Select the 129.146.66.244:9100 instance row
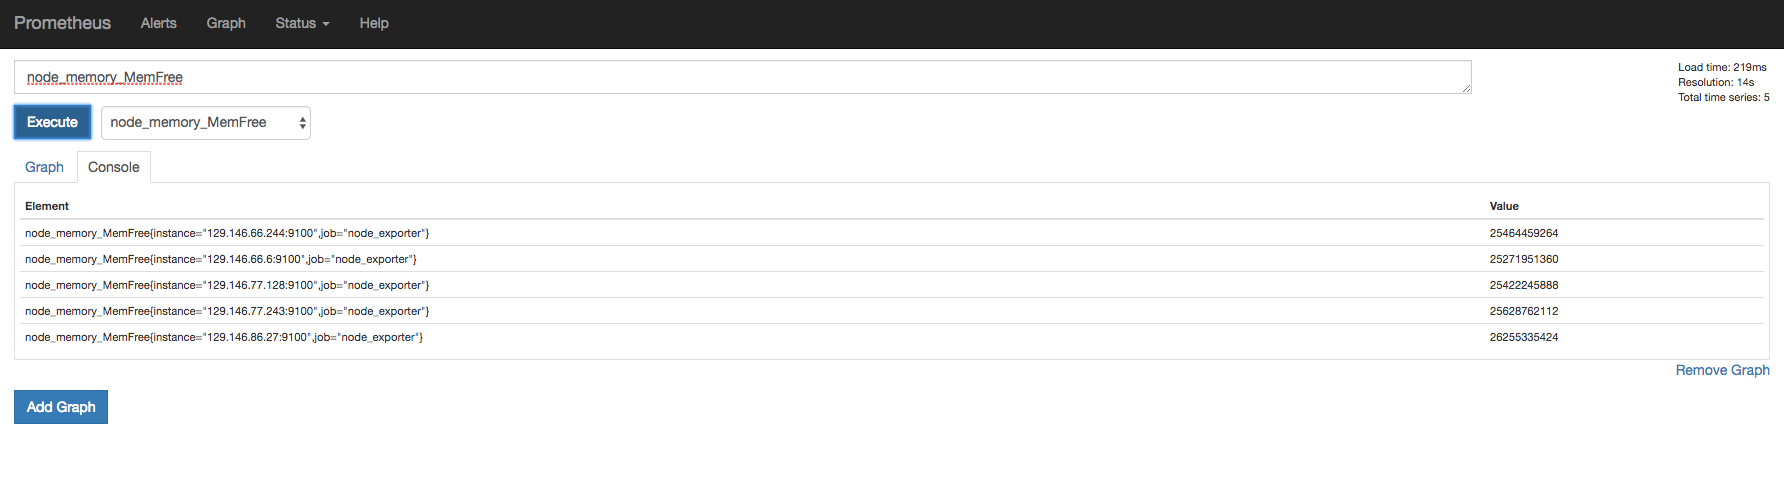 pyautogui.click(x=227, y=233)
